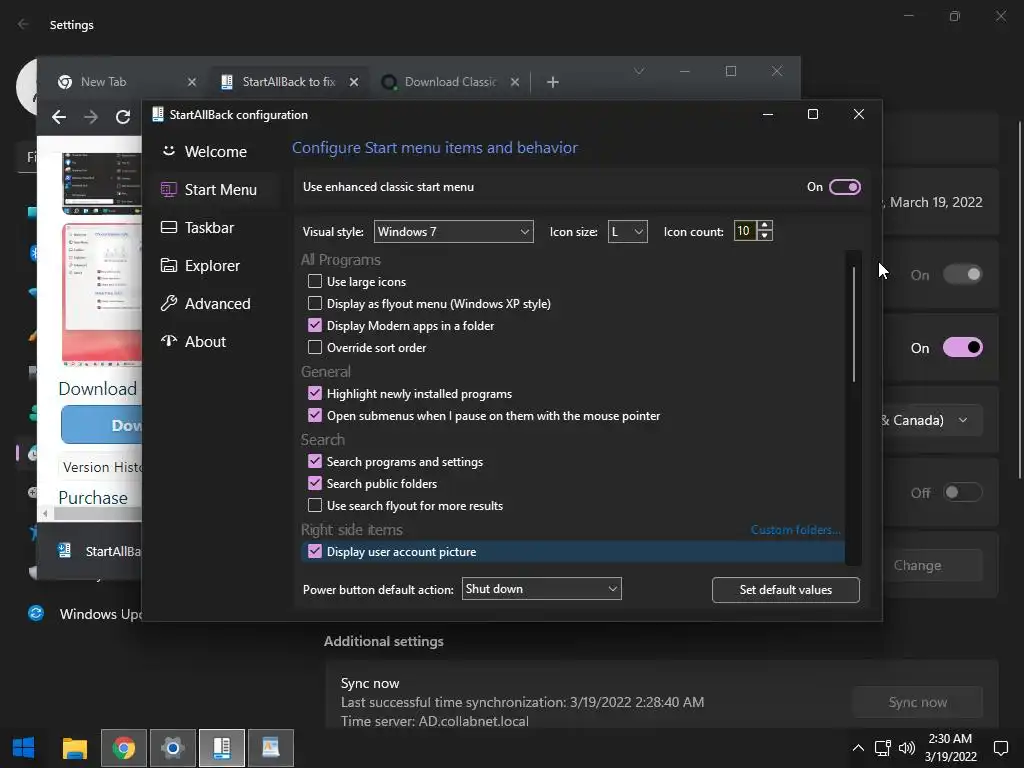
Task: Uncheck Highlight newly installed programs
Action: 315,393
